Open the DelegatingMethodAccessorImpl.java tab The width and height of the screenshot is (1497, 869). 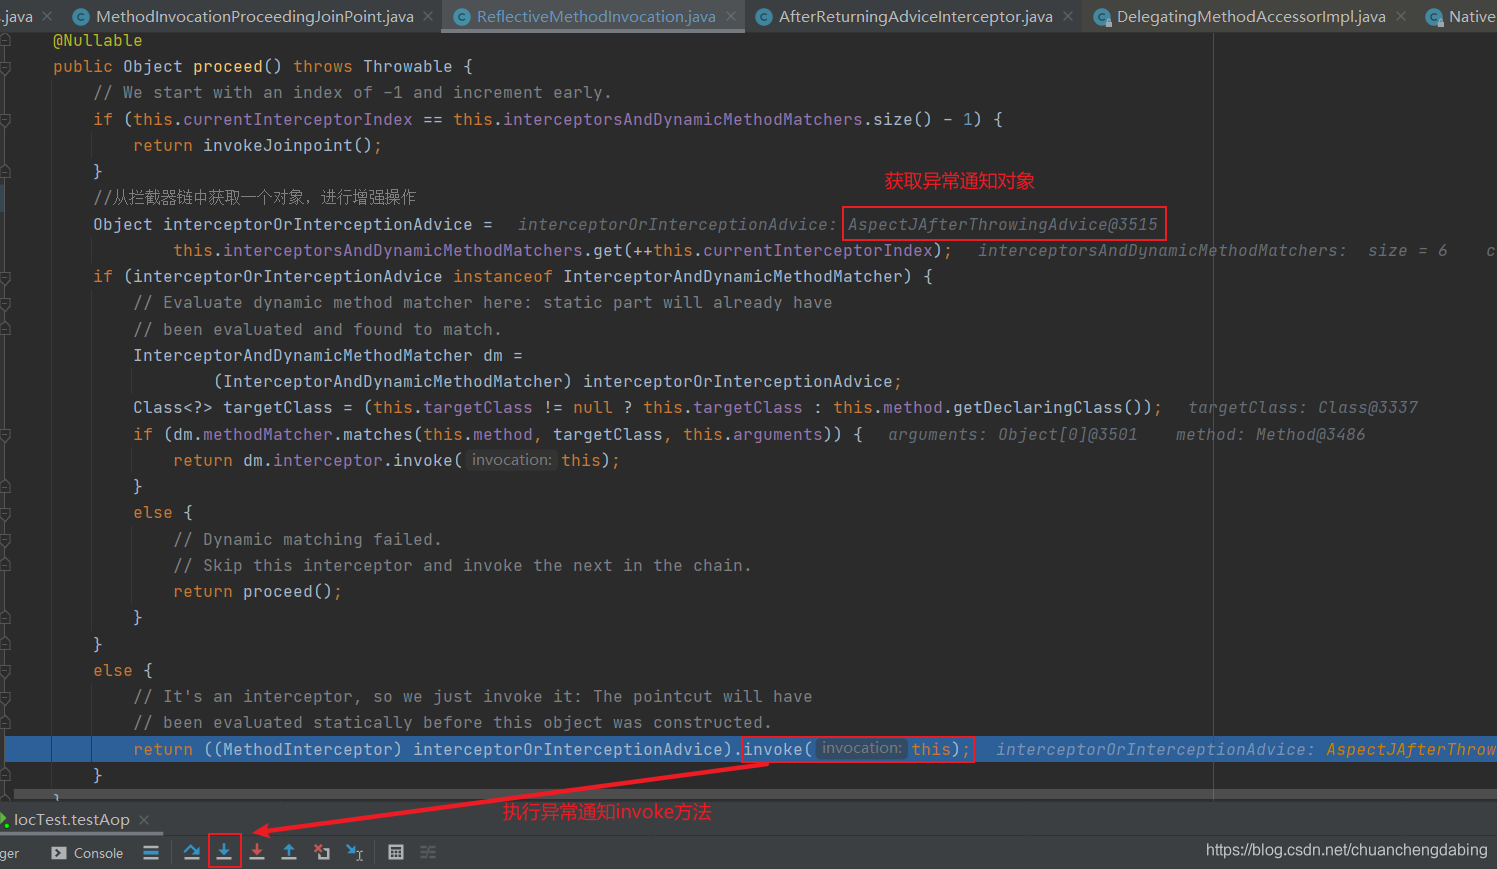1251,17
